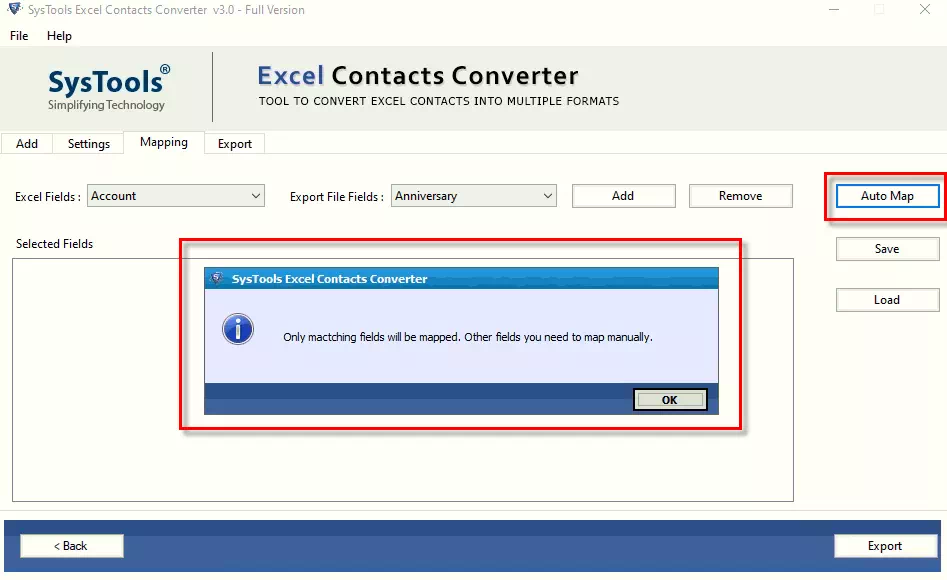Open the Help menu
This screenshot has width=947, height=580.
tap(59, 36)
